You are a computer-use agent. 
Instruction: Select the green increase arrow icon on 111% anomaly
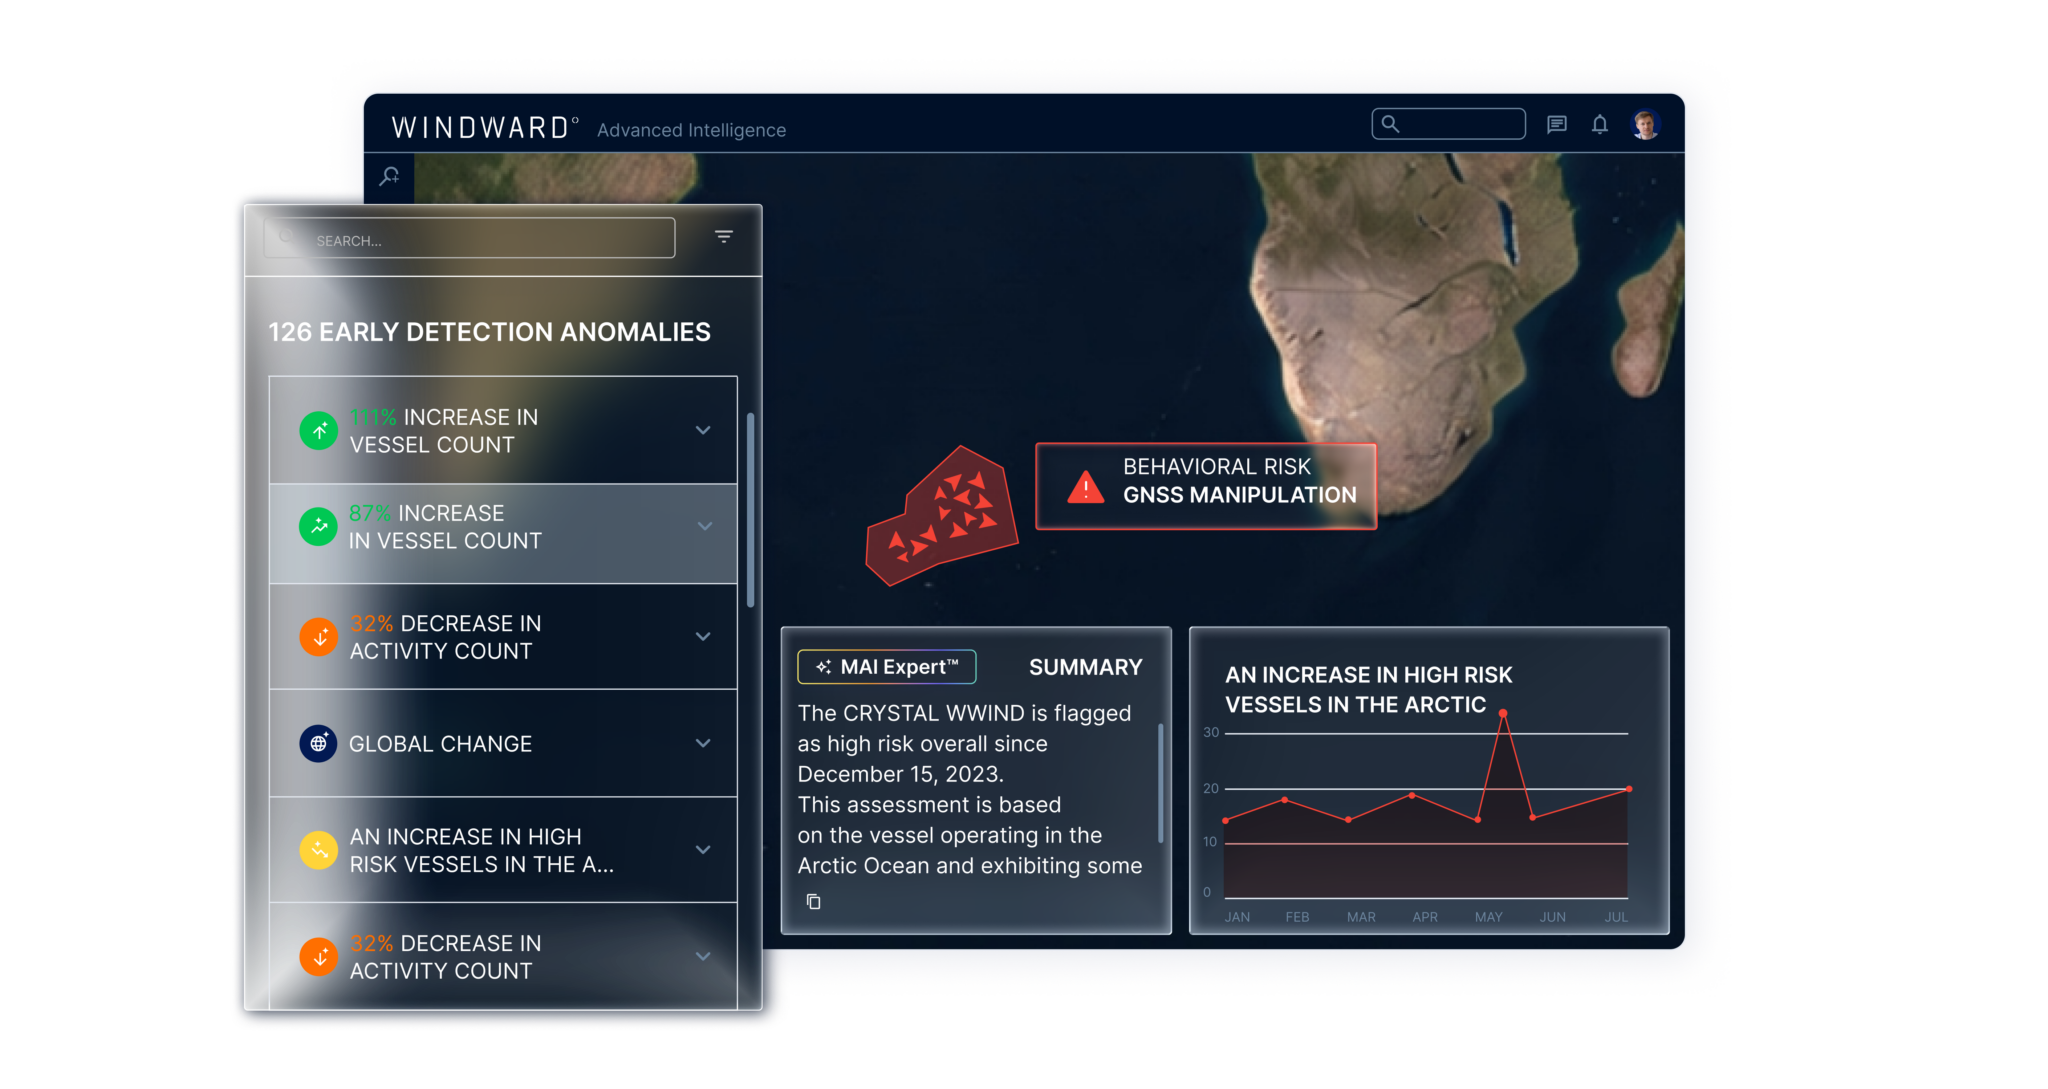coord(318,430)
